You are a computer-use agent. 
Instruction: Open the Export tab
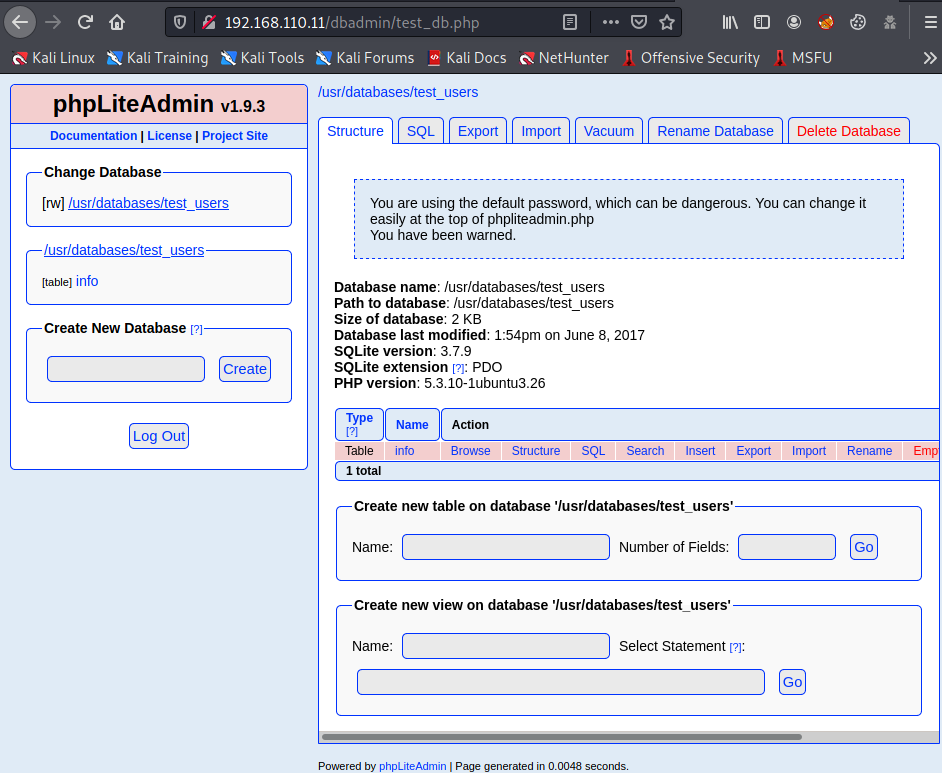478,131
